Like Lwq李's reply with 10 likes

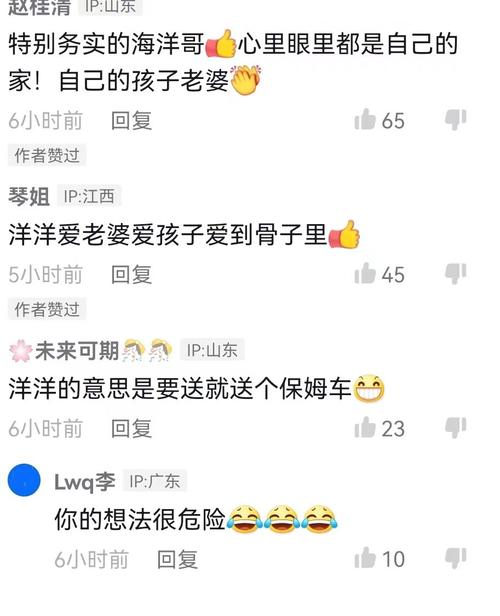point(365,558)
